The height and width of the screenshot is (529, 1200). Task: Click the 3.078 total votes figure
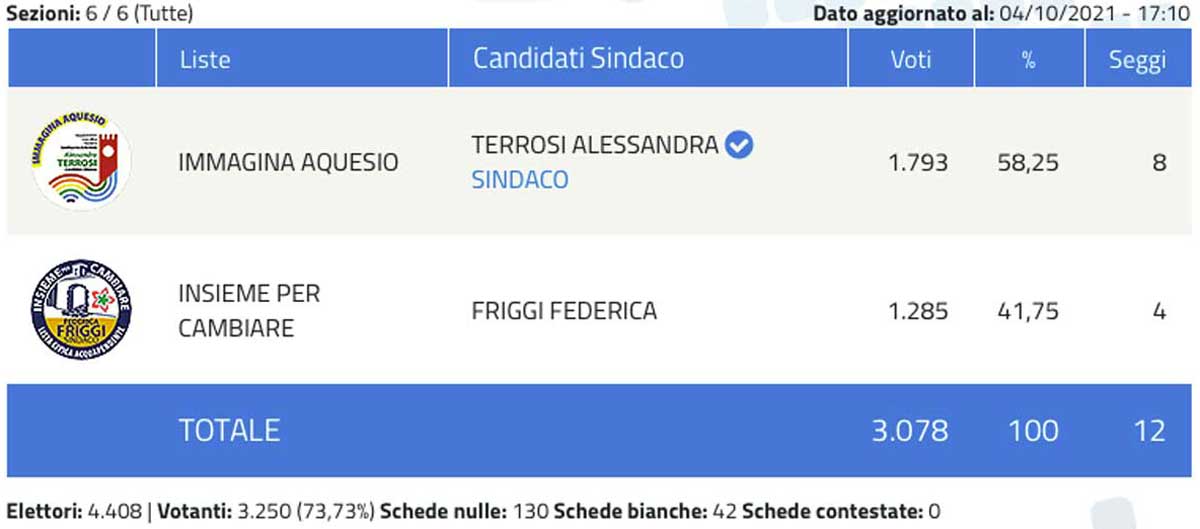pyautogui.click(x=909, y=430)
